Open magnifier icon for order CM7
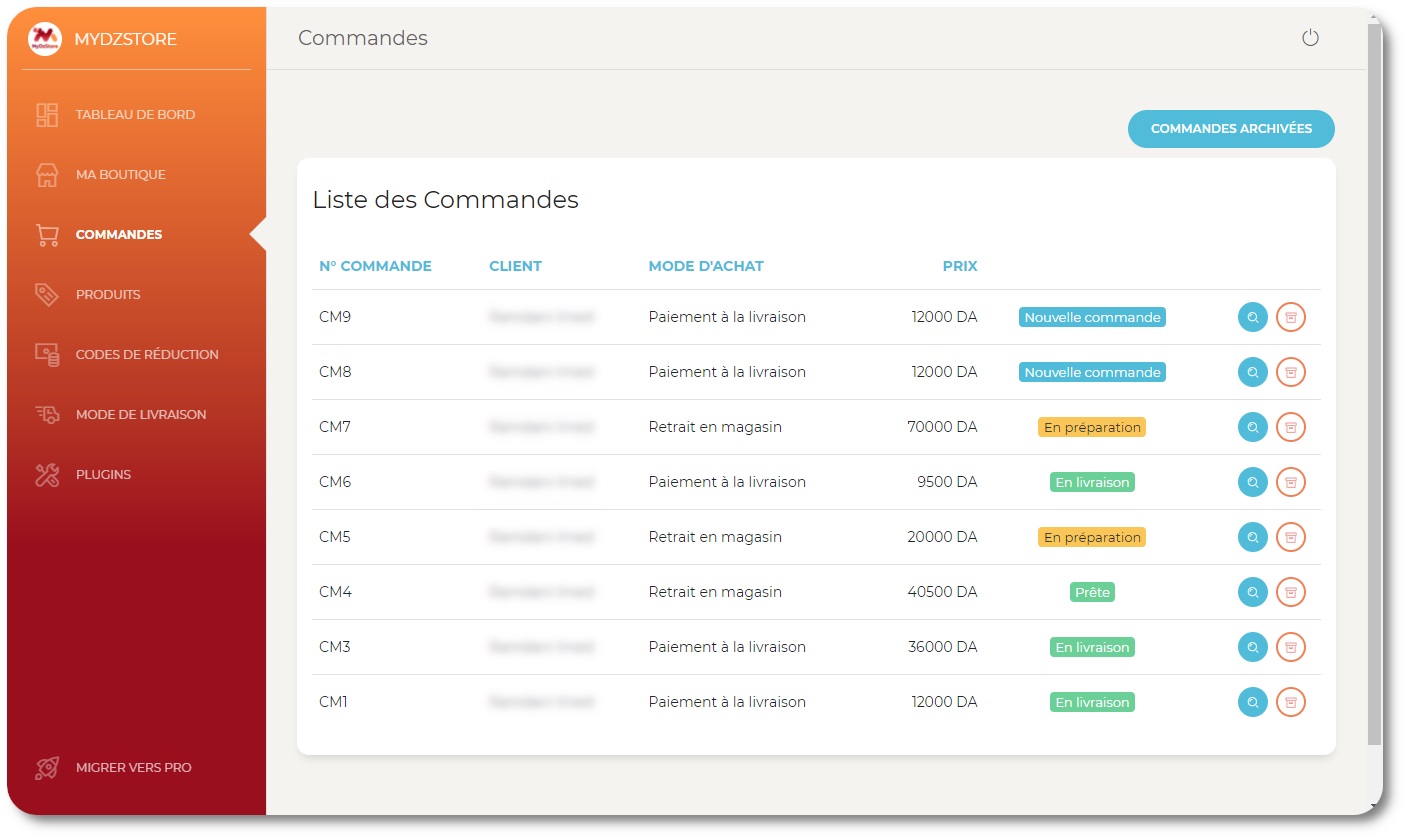Screen dimensions: 1406x838 point(1252,427)
